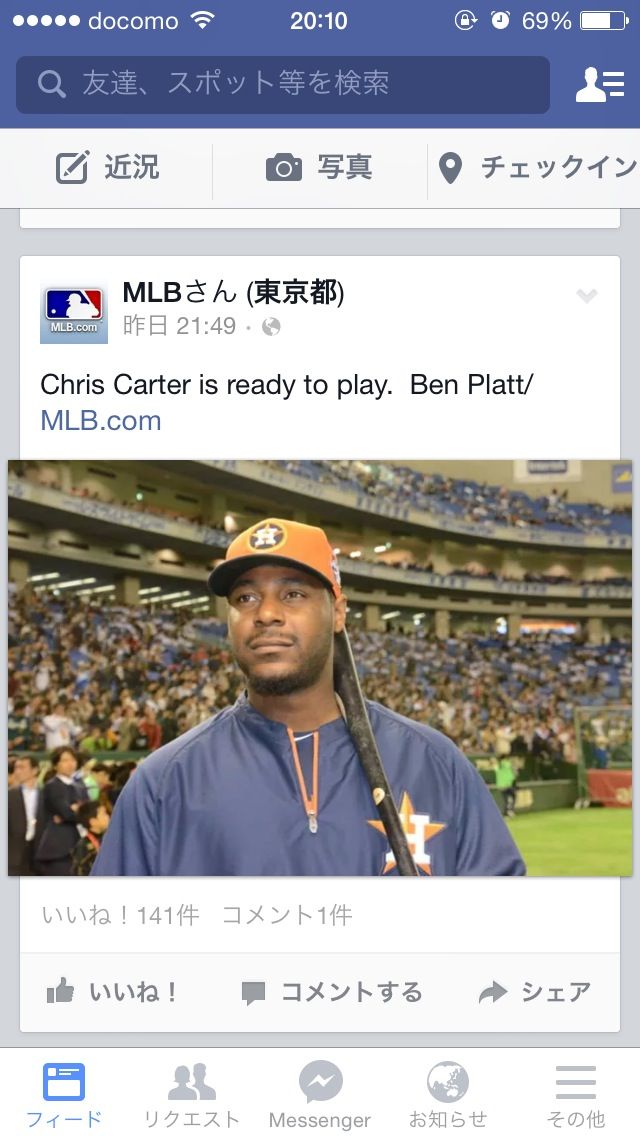Tap the 近況 status compose icon
The image size is (640, 1136).
72,167
